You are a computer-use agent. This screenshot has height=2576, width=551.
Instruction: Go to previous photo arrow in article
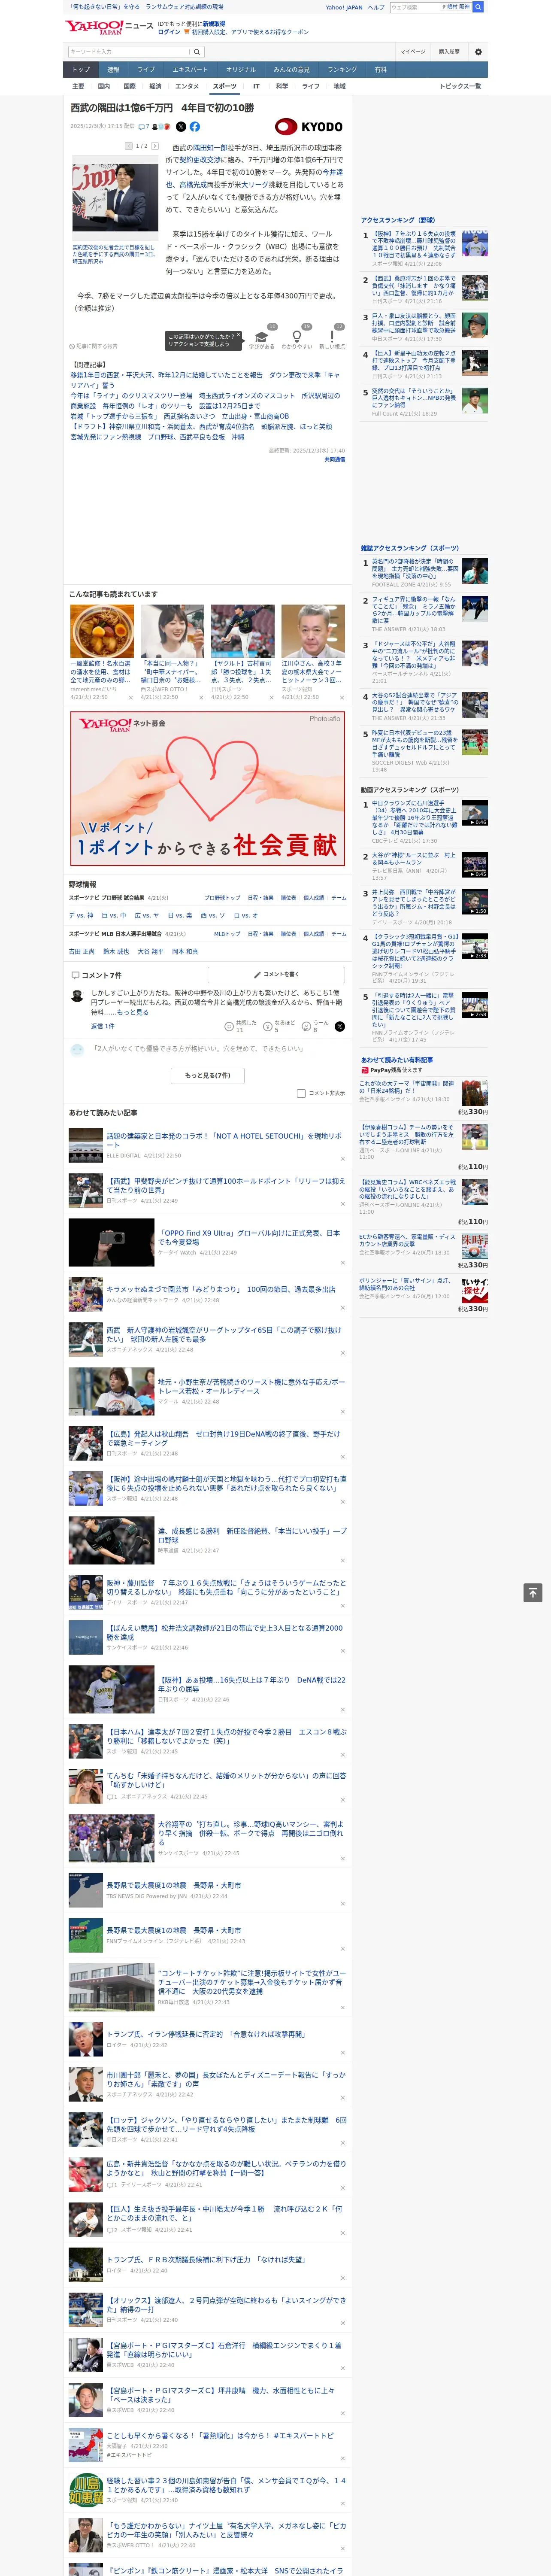coord(129,146)
